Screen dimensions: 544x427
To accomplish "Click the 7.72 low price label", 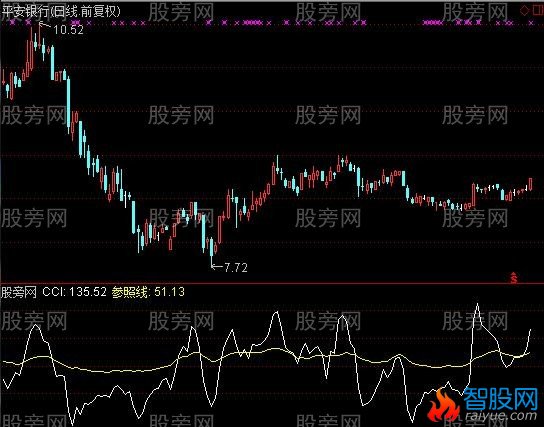I will [236, 267].
